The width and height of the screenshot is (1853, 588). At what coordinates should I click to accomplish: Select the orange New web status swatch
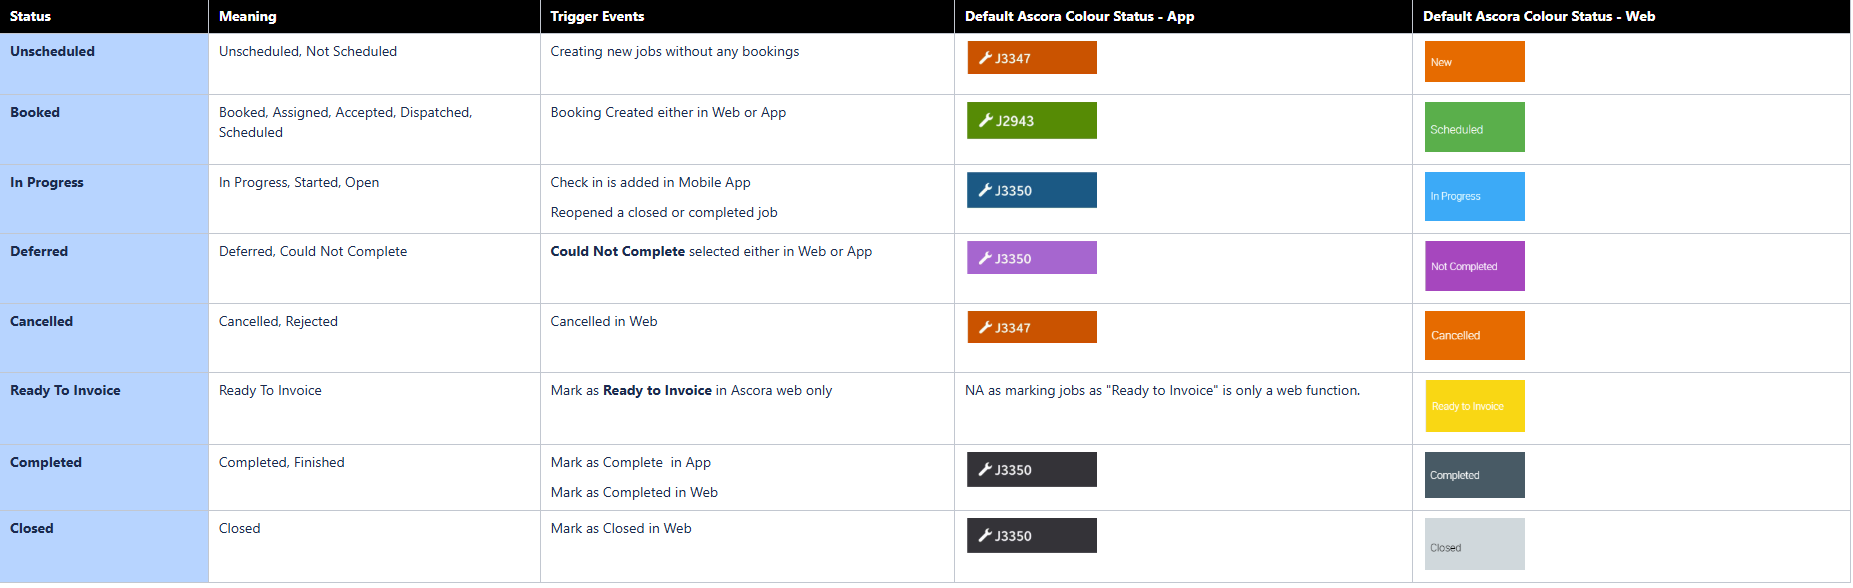click(1474, 62)
